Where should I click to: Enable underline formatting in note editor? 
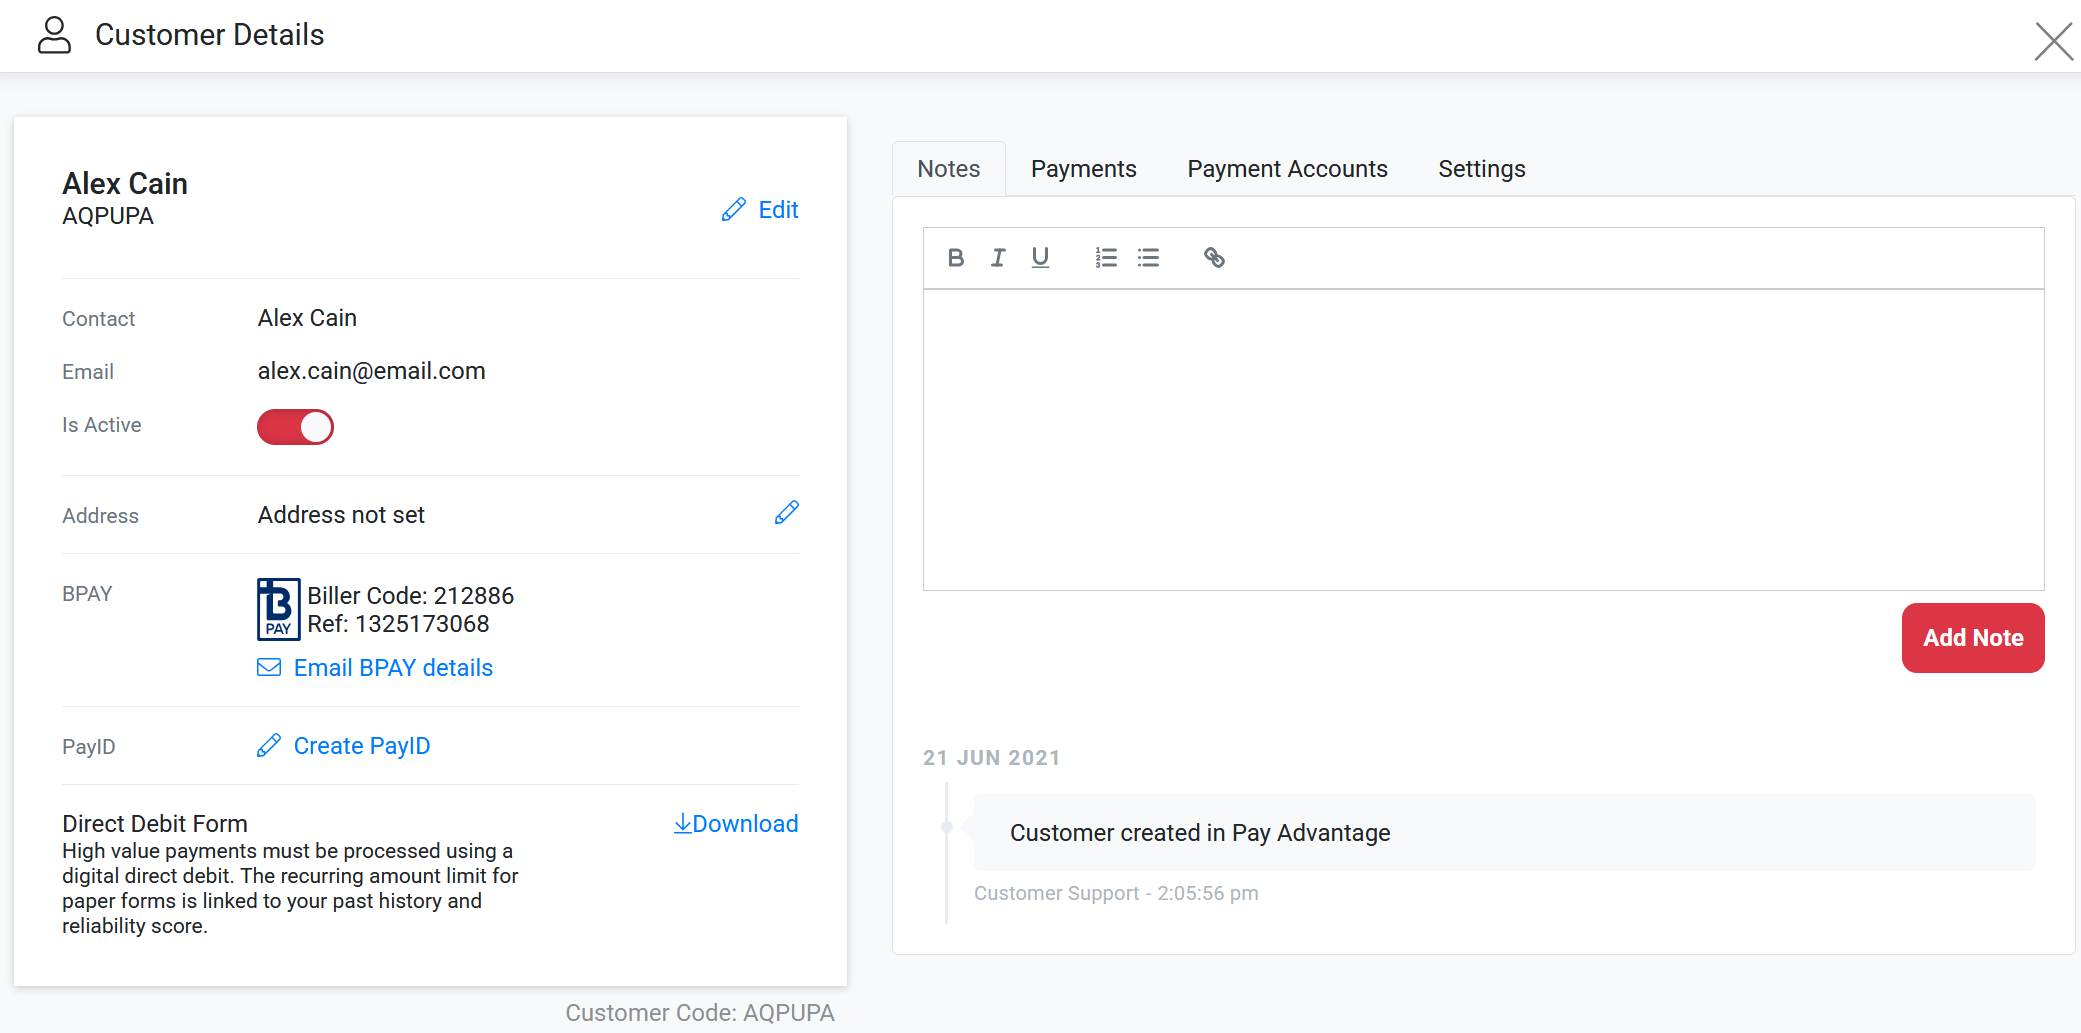[x=1040, y=258]
